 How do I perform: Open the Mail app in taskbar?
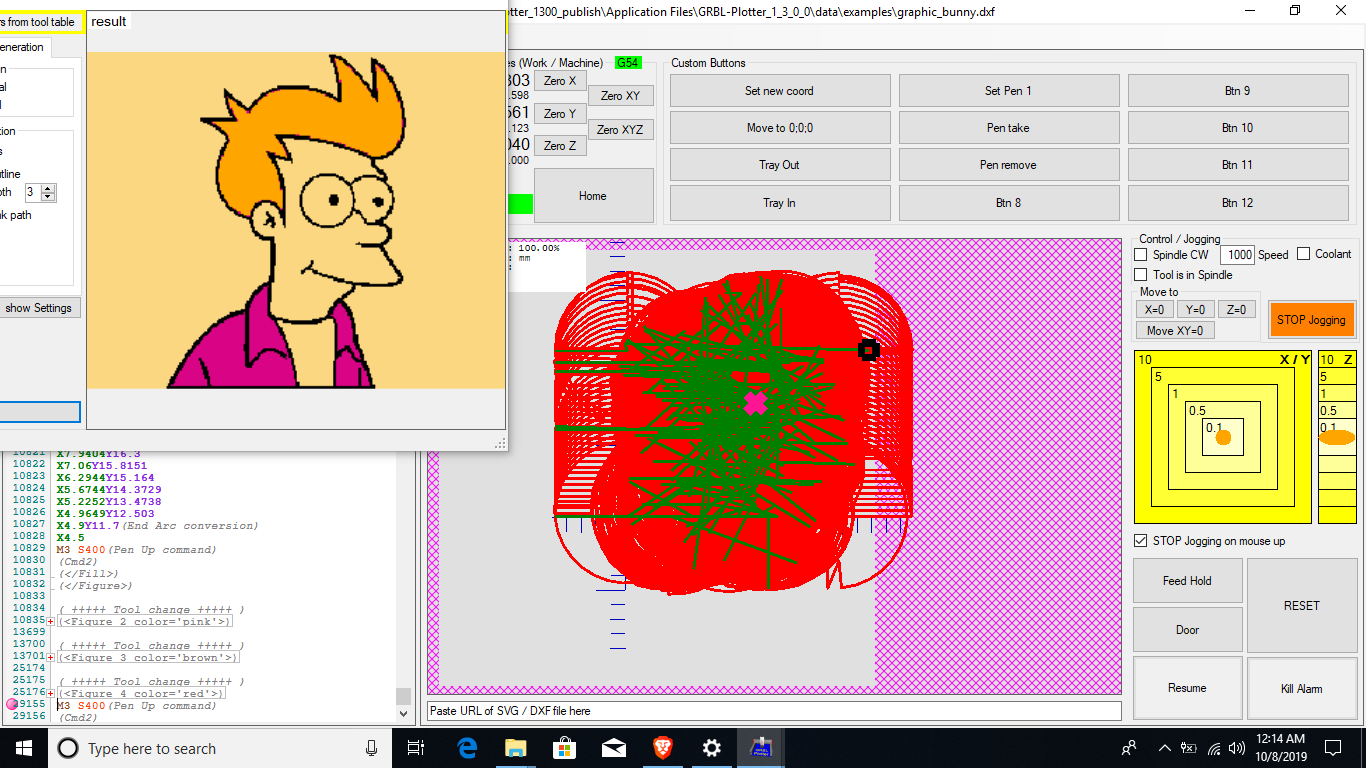pos(614,748)
